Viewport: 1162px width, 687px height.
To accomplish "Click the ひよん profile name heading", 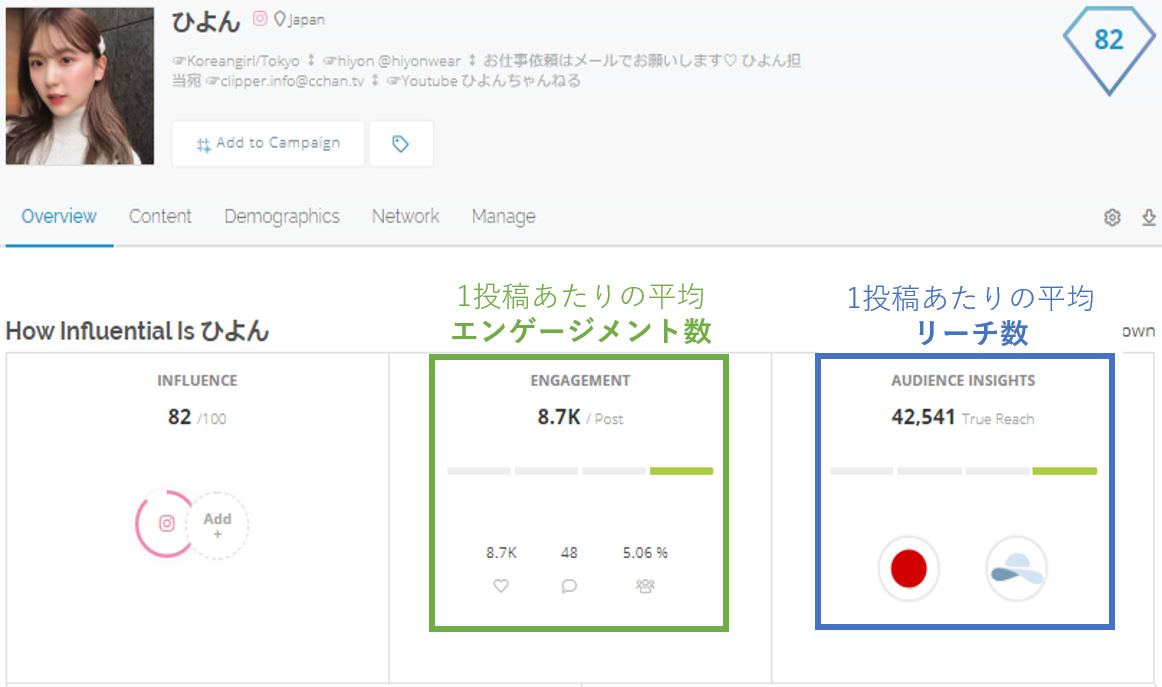I will (206, 21).
